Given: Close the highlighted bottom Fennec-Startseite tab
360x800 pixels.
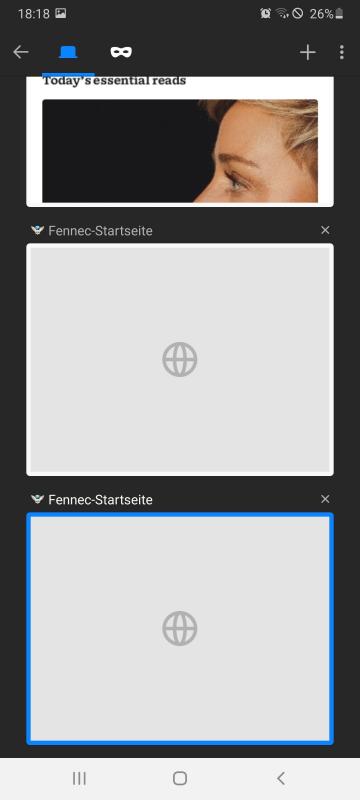Looking at the screenshot, I should [325, 499].
